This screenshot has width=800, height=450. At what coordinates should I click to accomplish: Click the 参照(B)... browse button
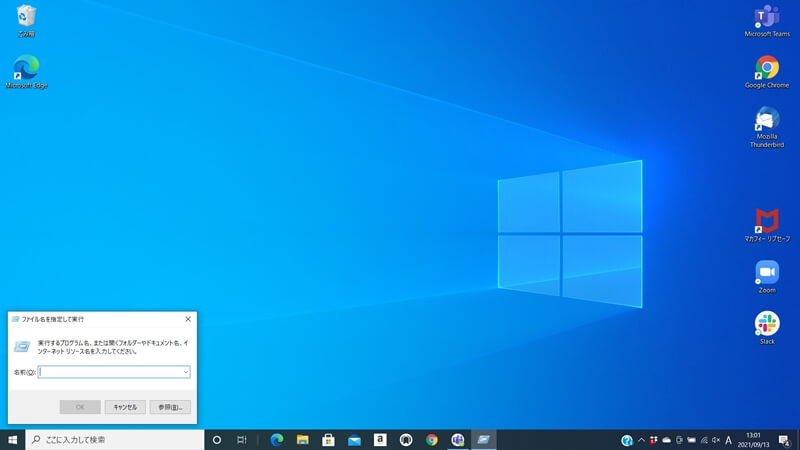click(x=170, y=407)
